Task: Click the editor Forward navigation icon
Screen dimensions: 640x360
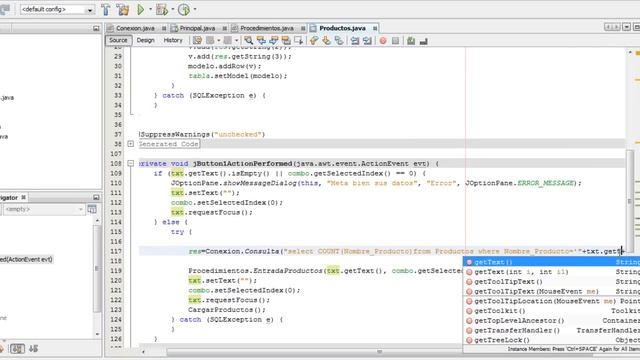Action: (x=227, y=40)
